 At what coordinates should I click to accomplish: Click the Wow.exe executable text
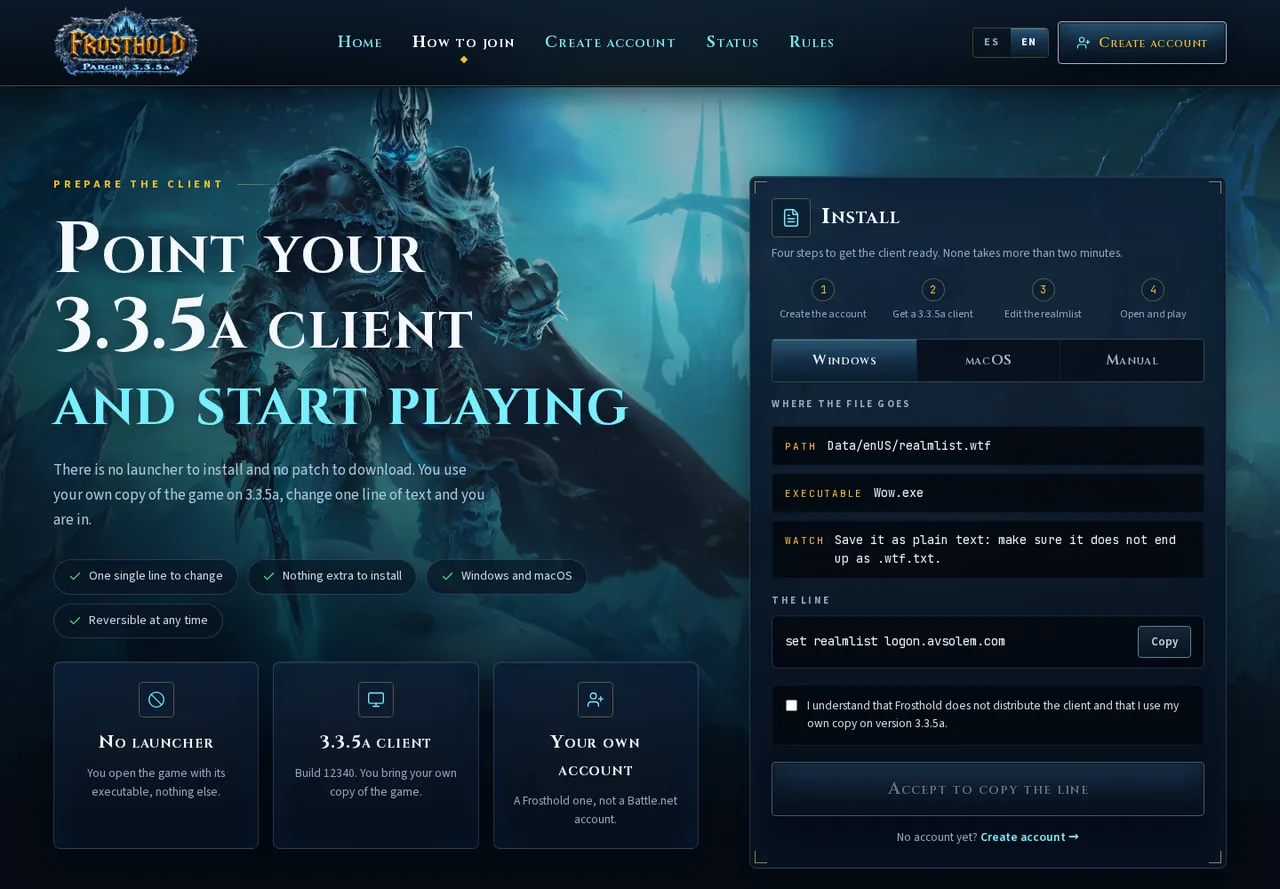[x=898, y=493]
